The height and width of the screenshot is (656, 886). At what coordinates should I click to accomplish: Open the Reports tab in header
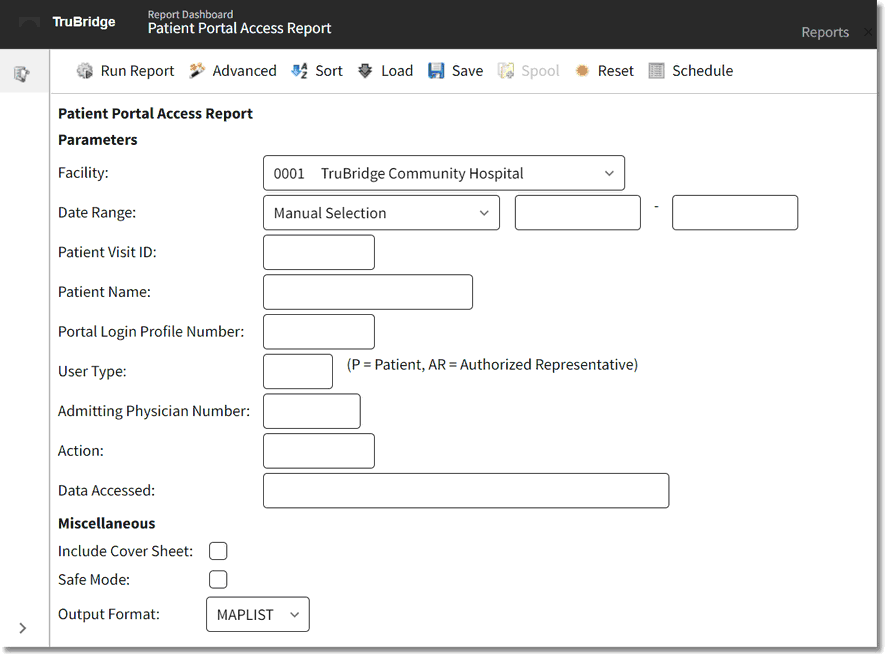pos(824,32)
